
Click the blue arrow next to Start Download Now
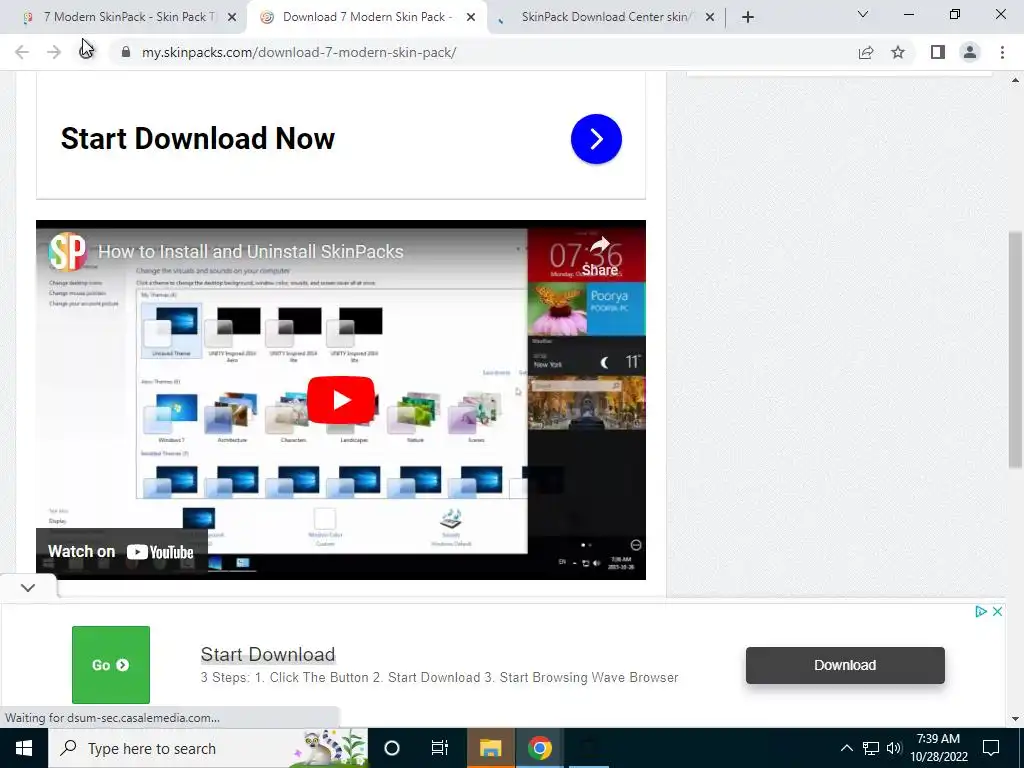coord(596,139)
